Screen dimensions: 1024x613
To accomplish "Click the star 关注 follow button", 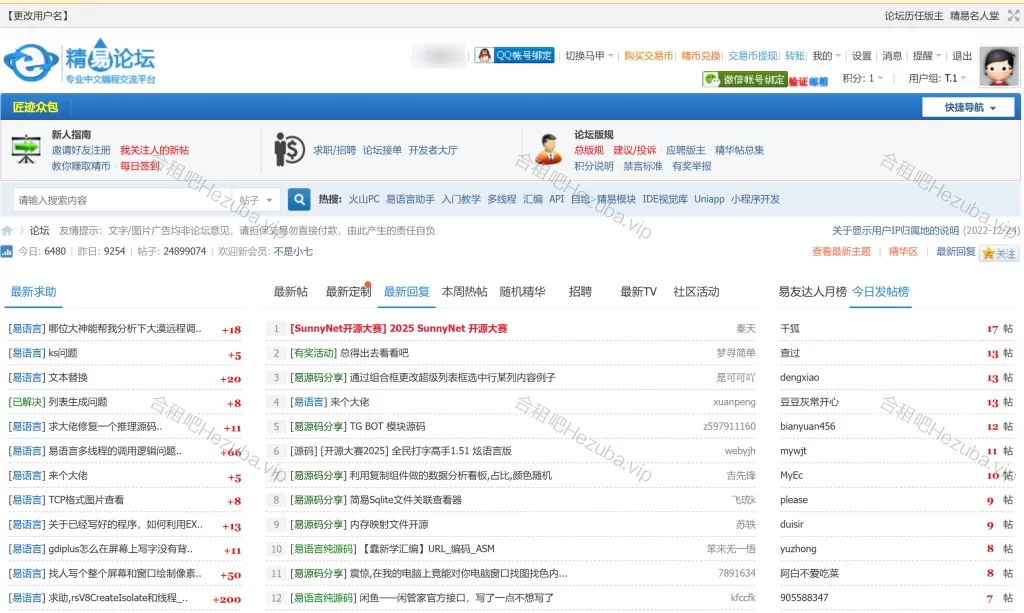I will pos(1000,253).
